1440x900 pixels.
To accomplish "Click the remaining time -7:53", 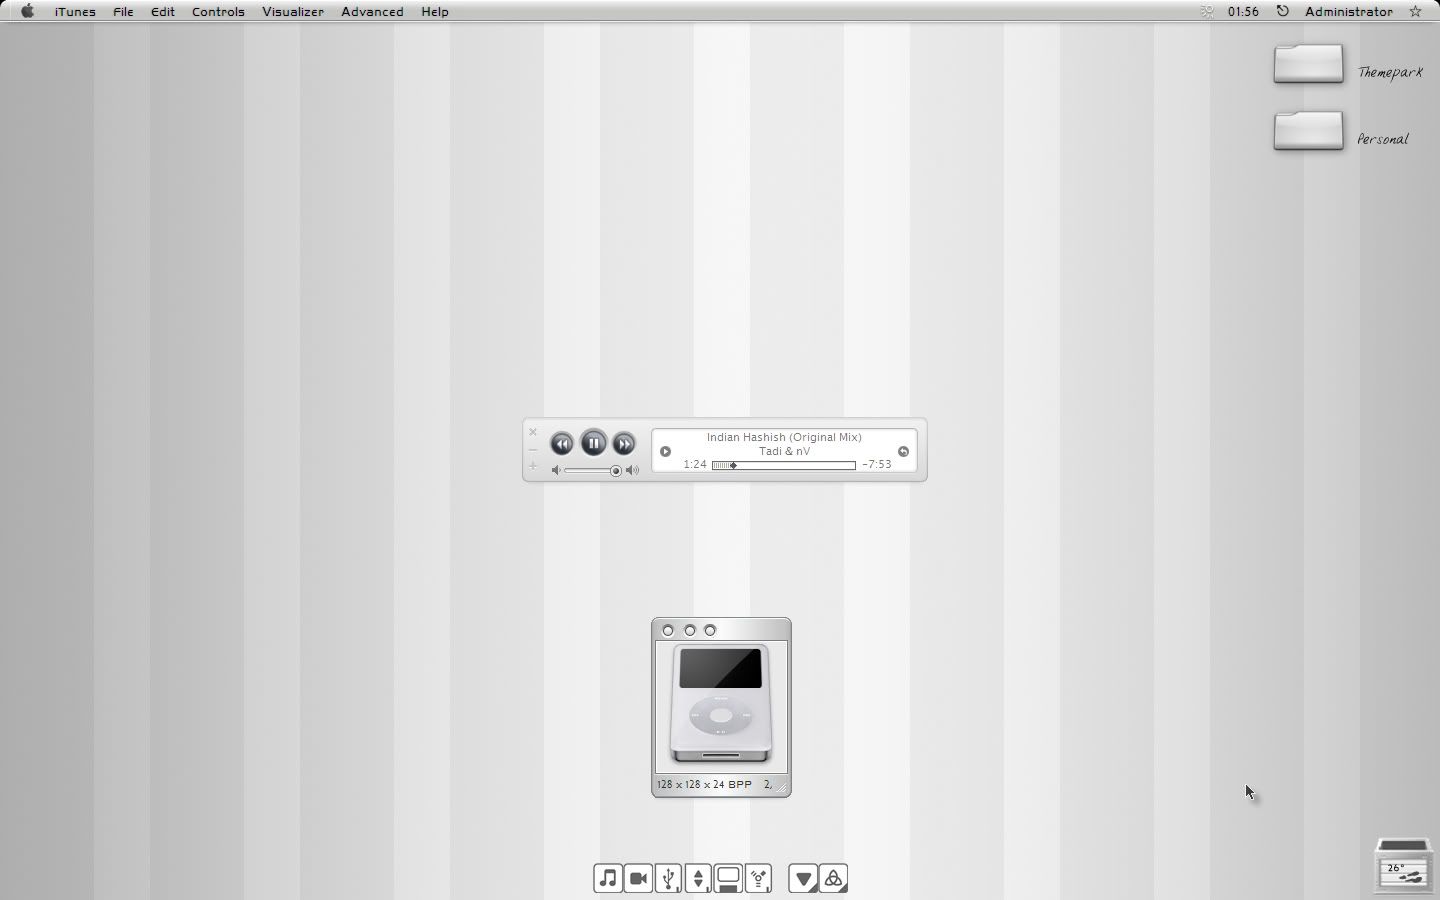I will point(876,465).
